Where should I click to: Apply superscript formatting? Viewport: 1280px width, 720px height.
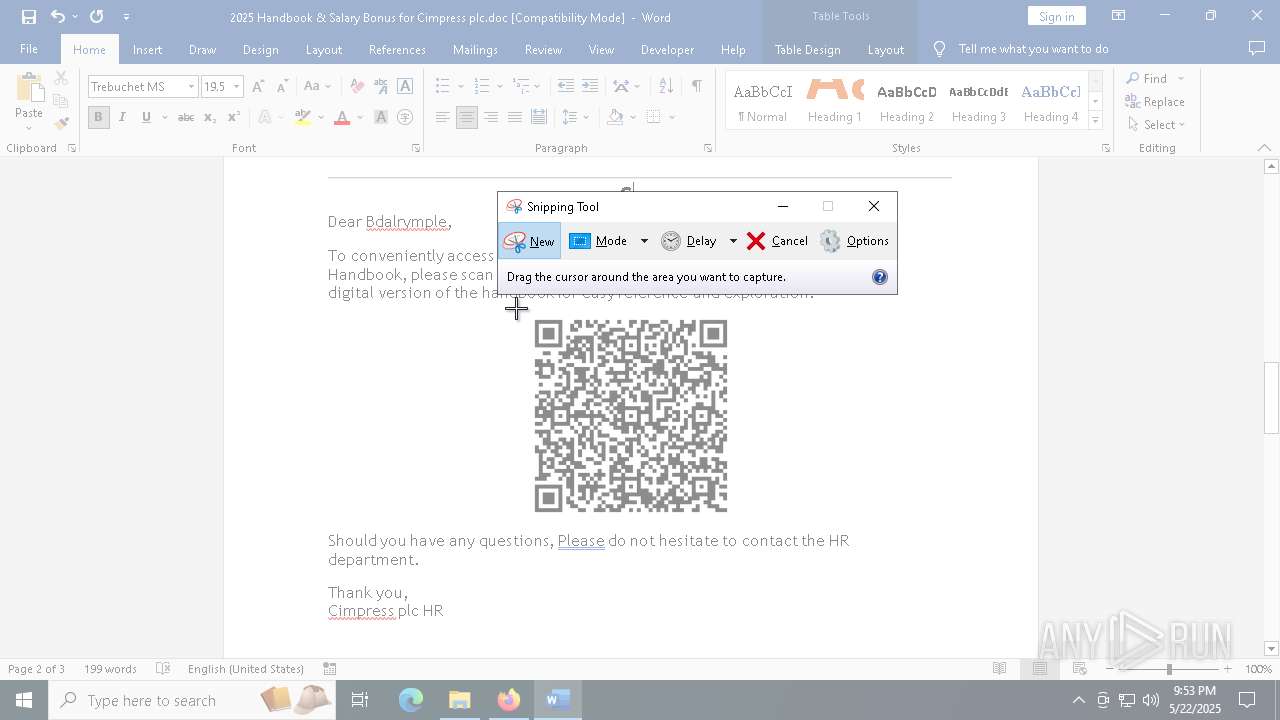coord(233,117)
